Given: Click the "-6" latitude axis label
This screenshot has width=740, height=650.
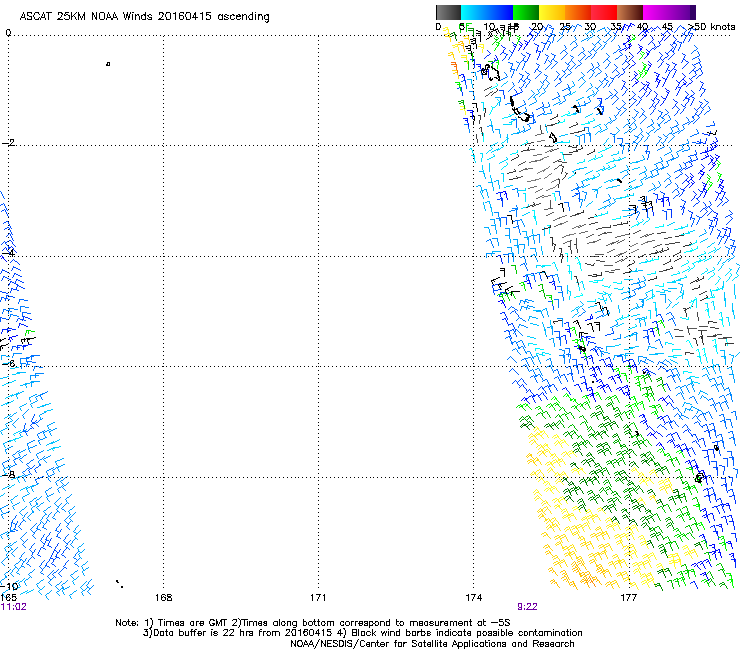Looking at the screenshot, I should pyautogui.click(x=8, y=363).
